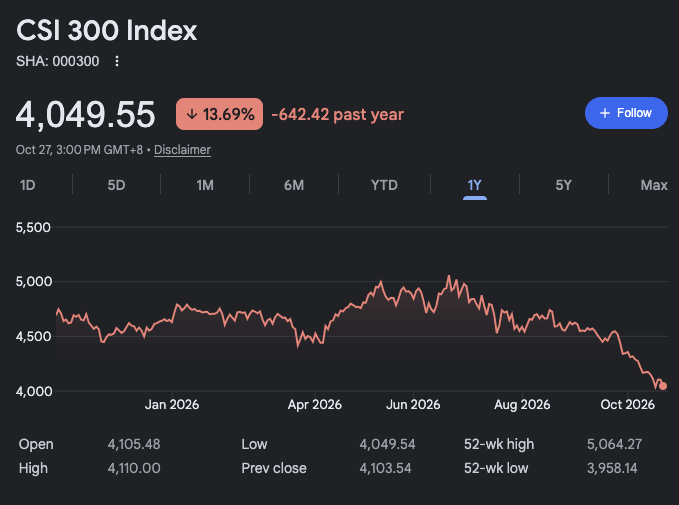
Task: Click the Low value 4,049.54
Action: pyautogui.click(x=387, y=444)
